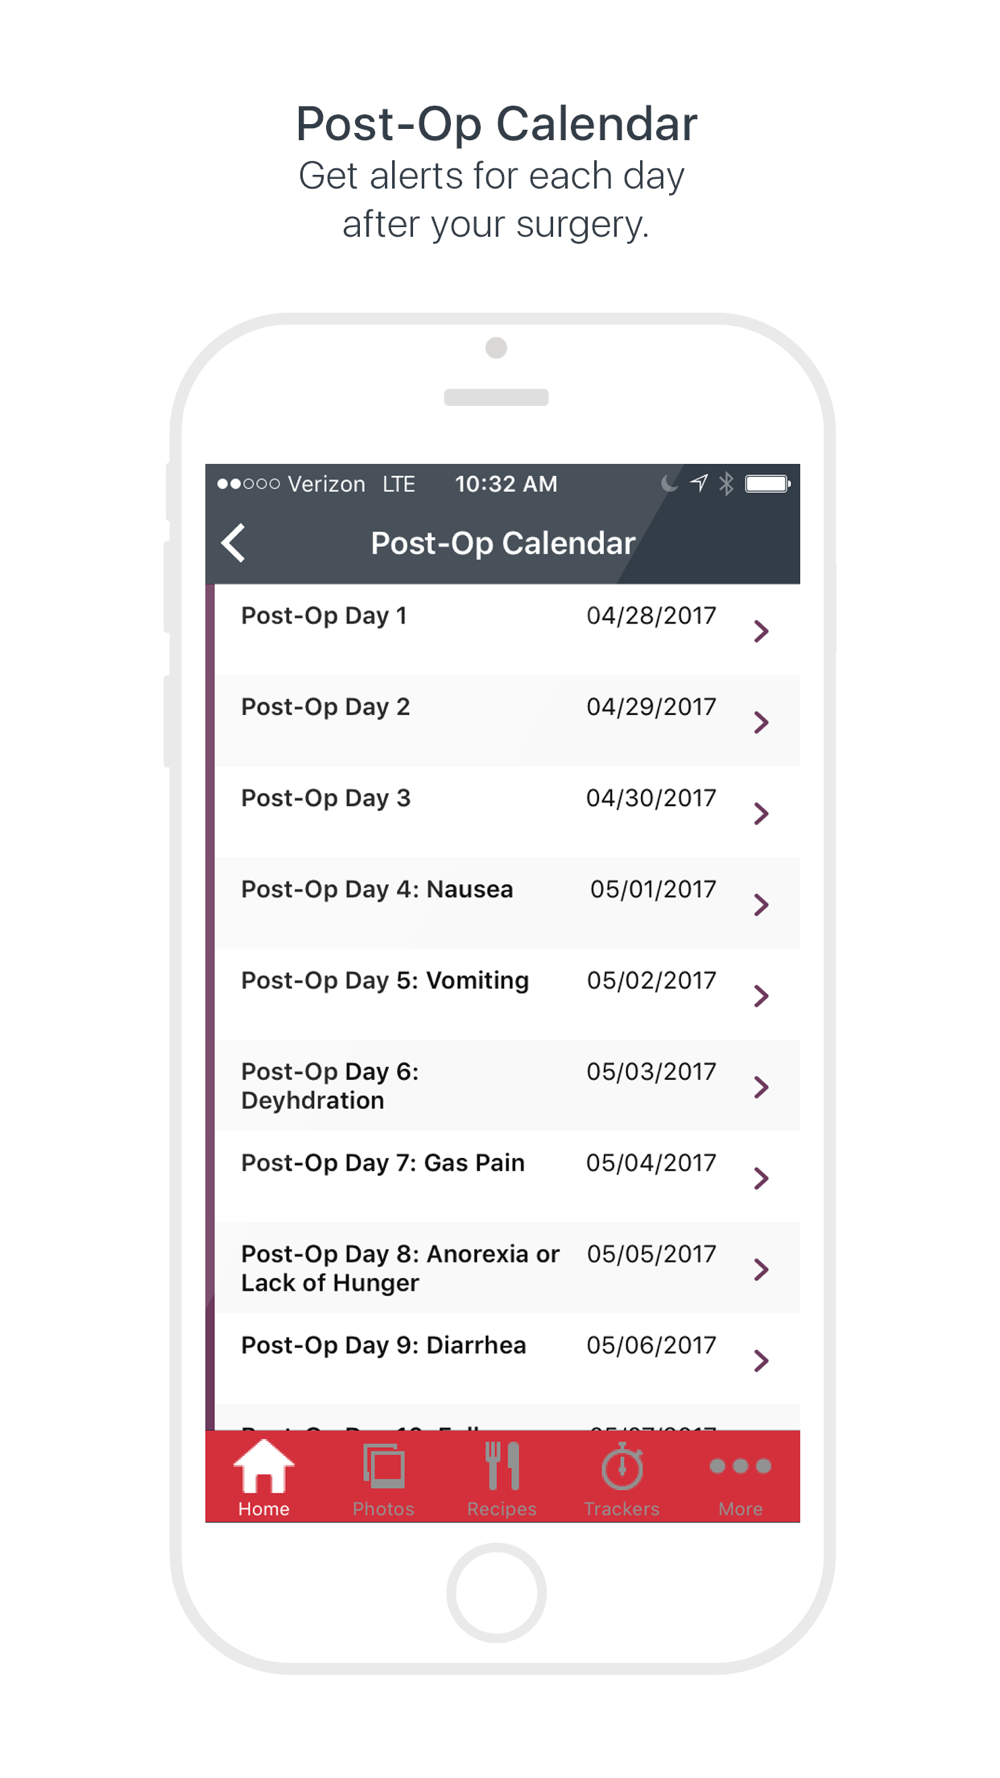Image resolution: width=1000 pixels, height=1778 pixels.
Task: Tap the Bluetooth status bar icon
Action: pos(727,484)
